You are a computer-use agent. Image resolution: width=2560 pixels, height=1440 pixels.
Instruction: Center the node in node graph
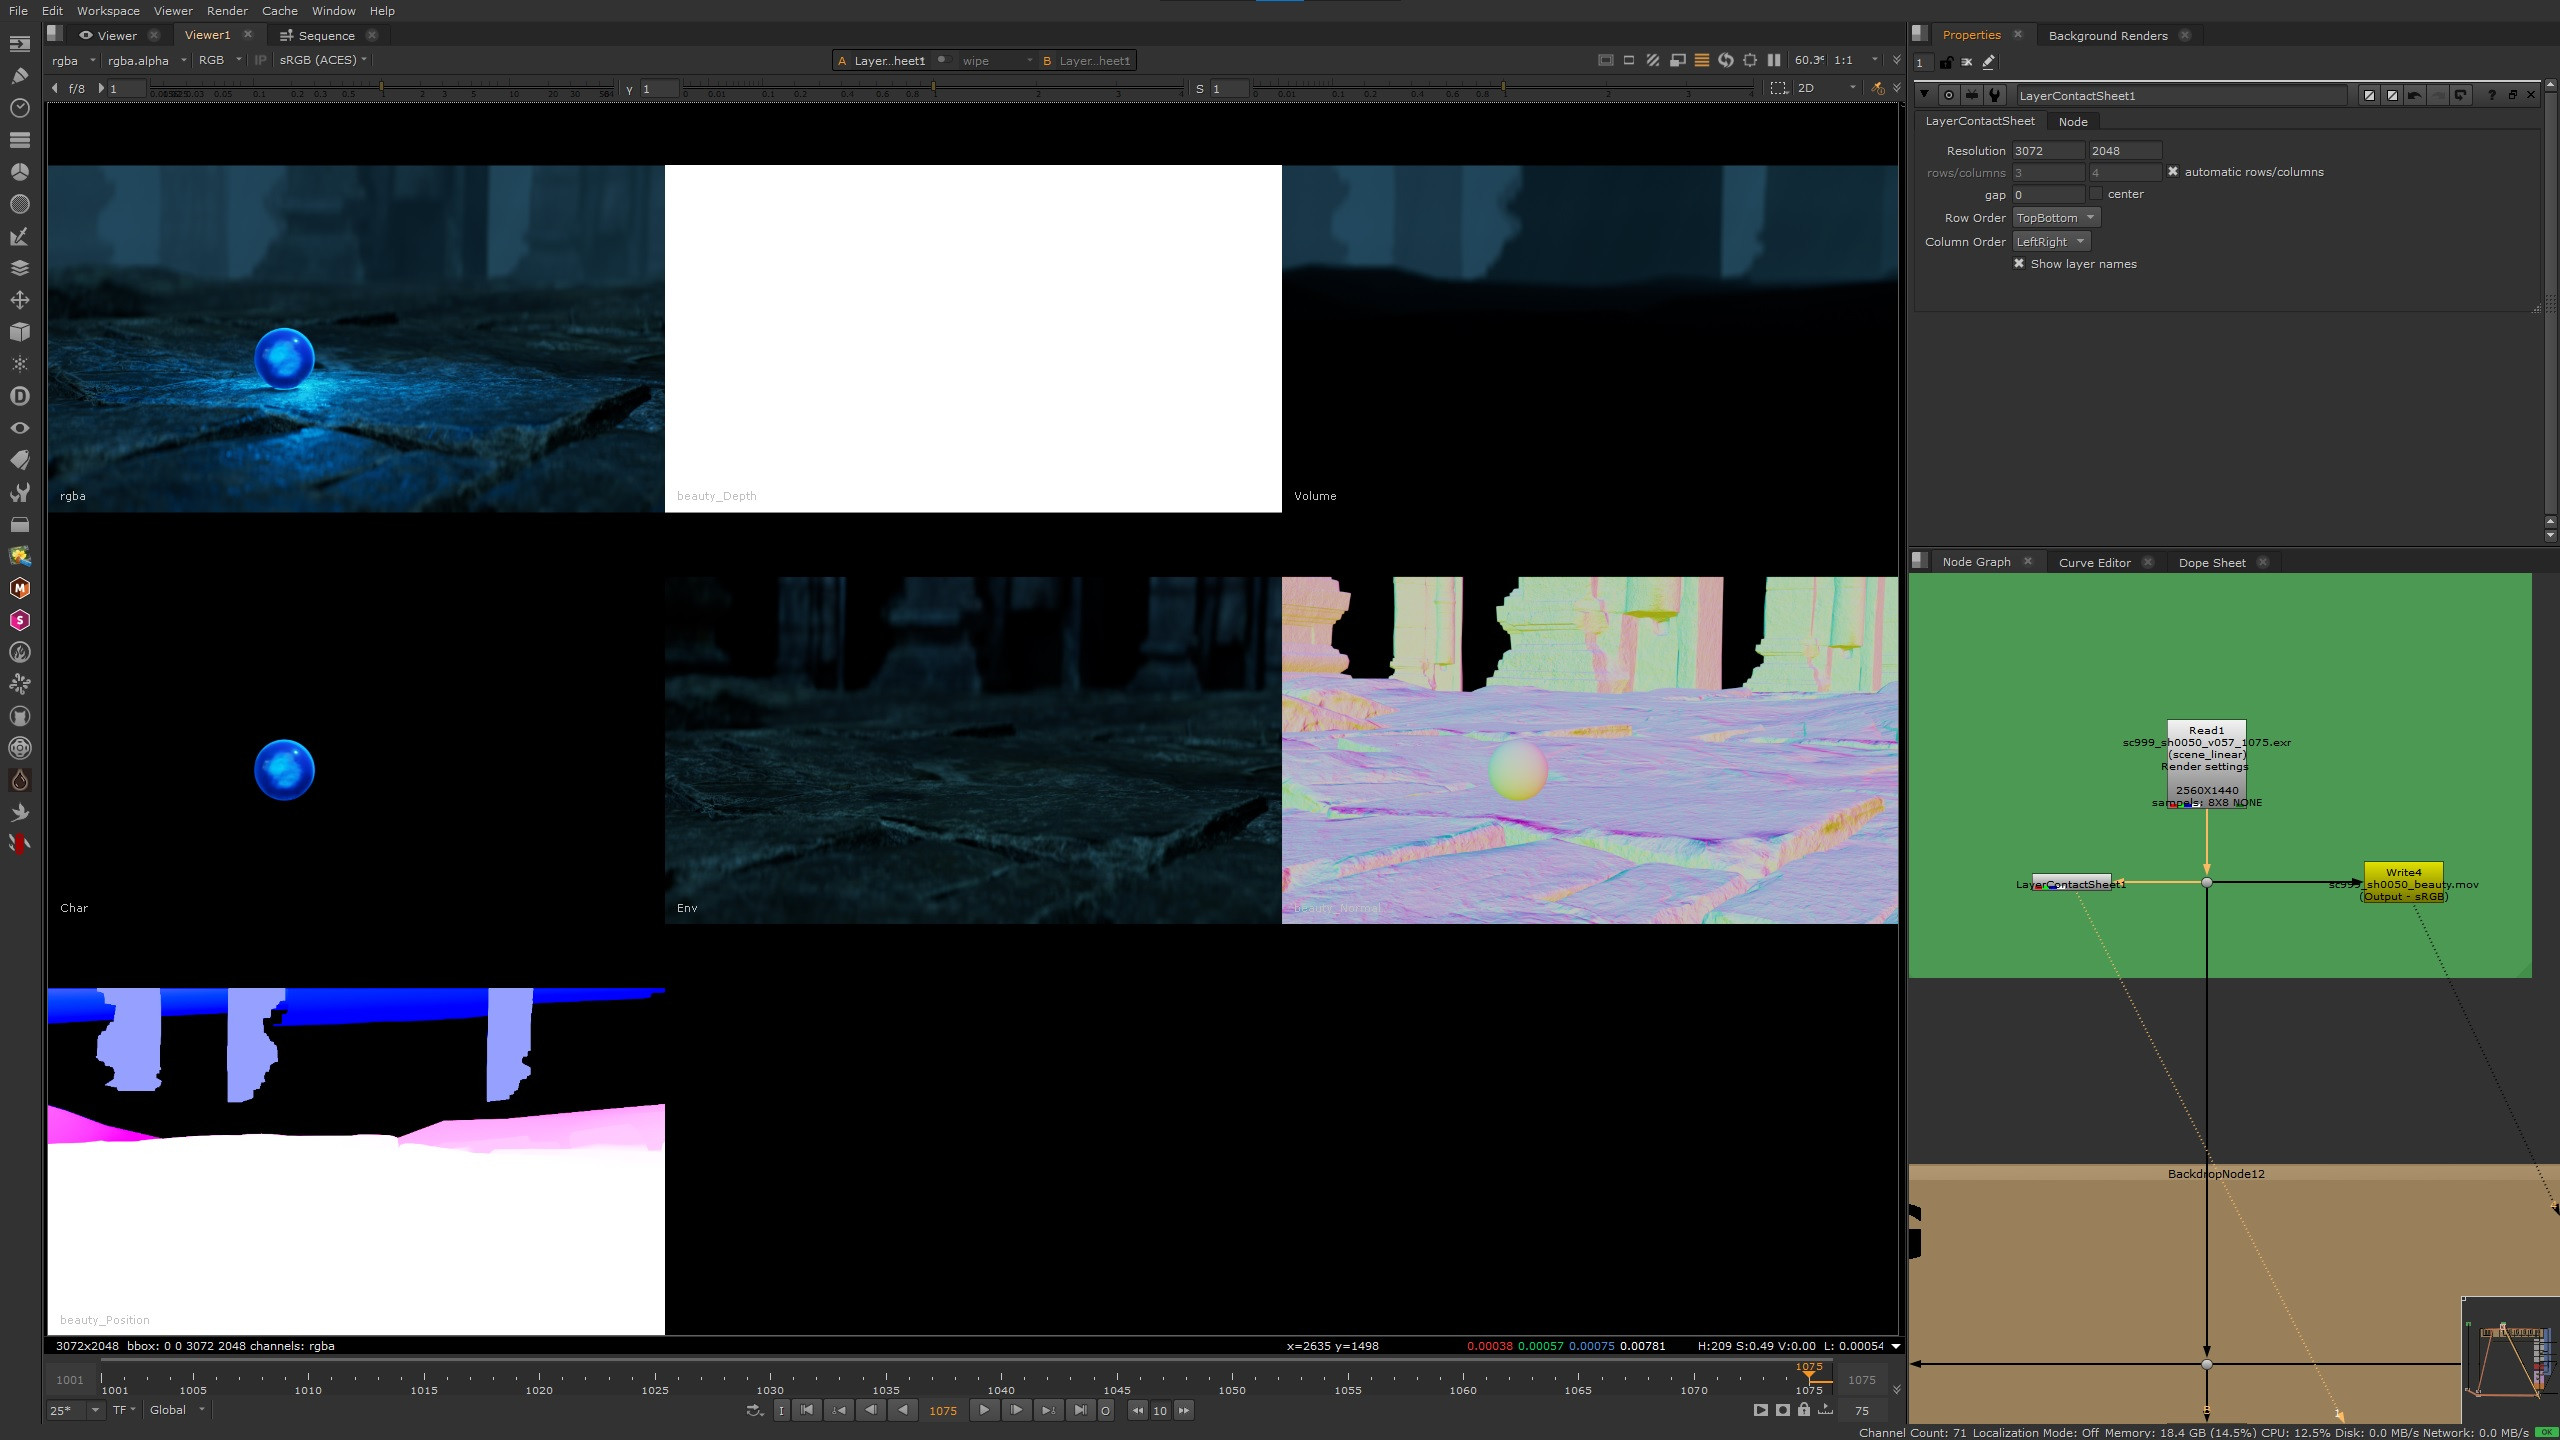click(1949, 95)
